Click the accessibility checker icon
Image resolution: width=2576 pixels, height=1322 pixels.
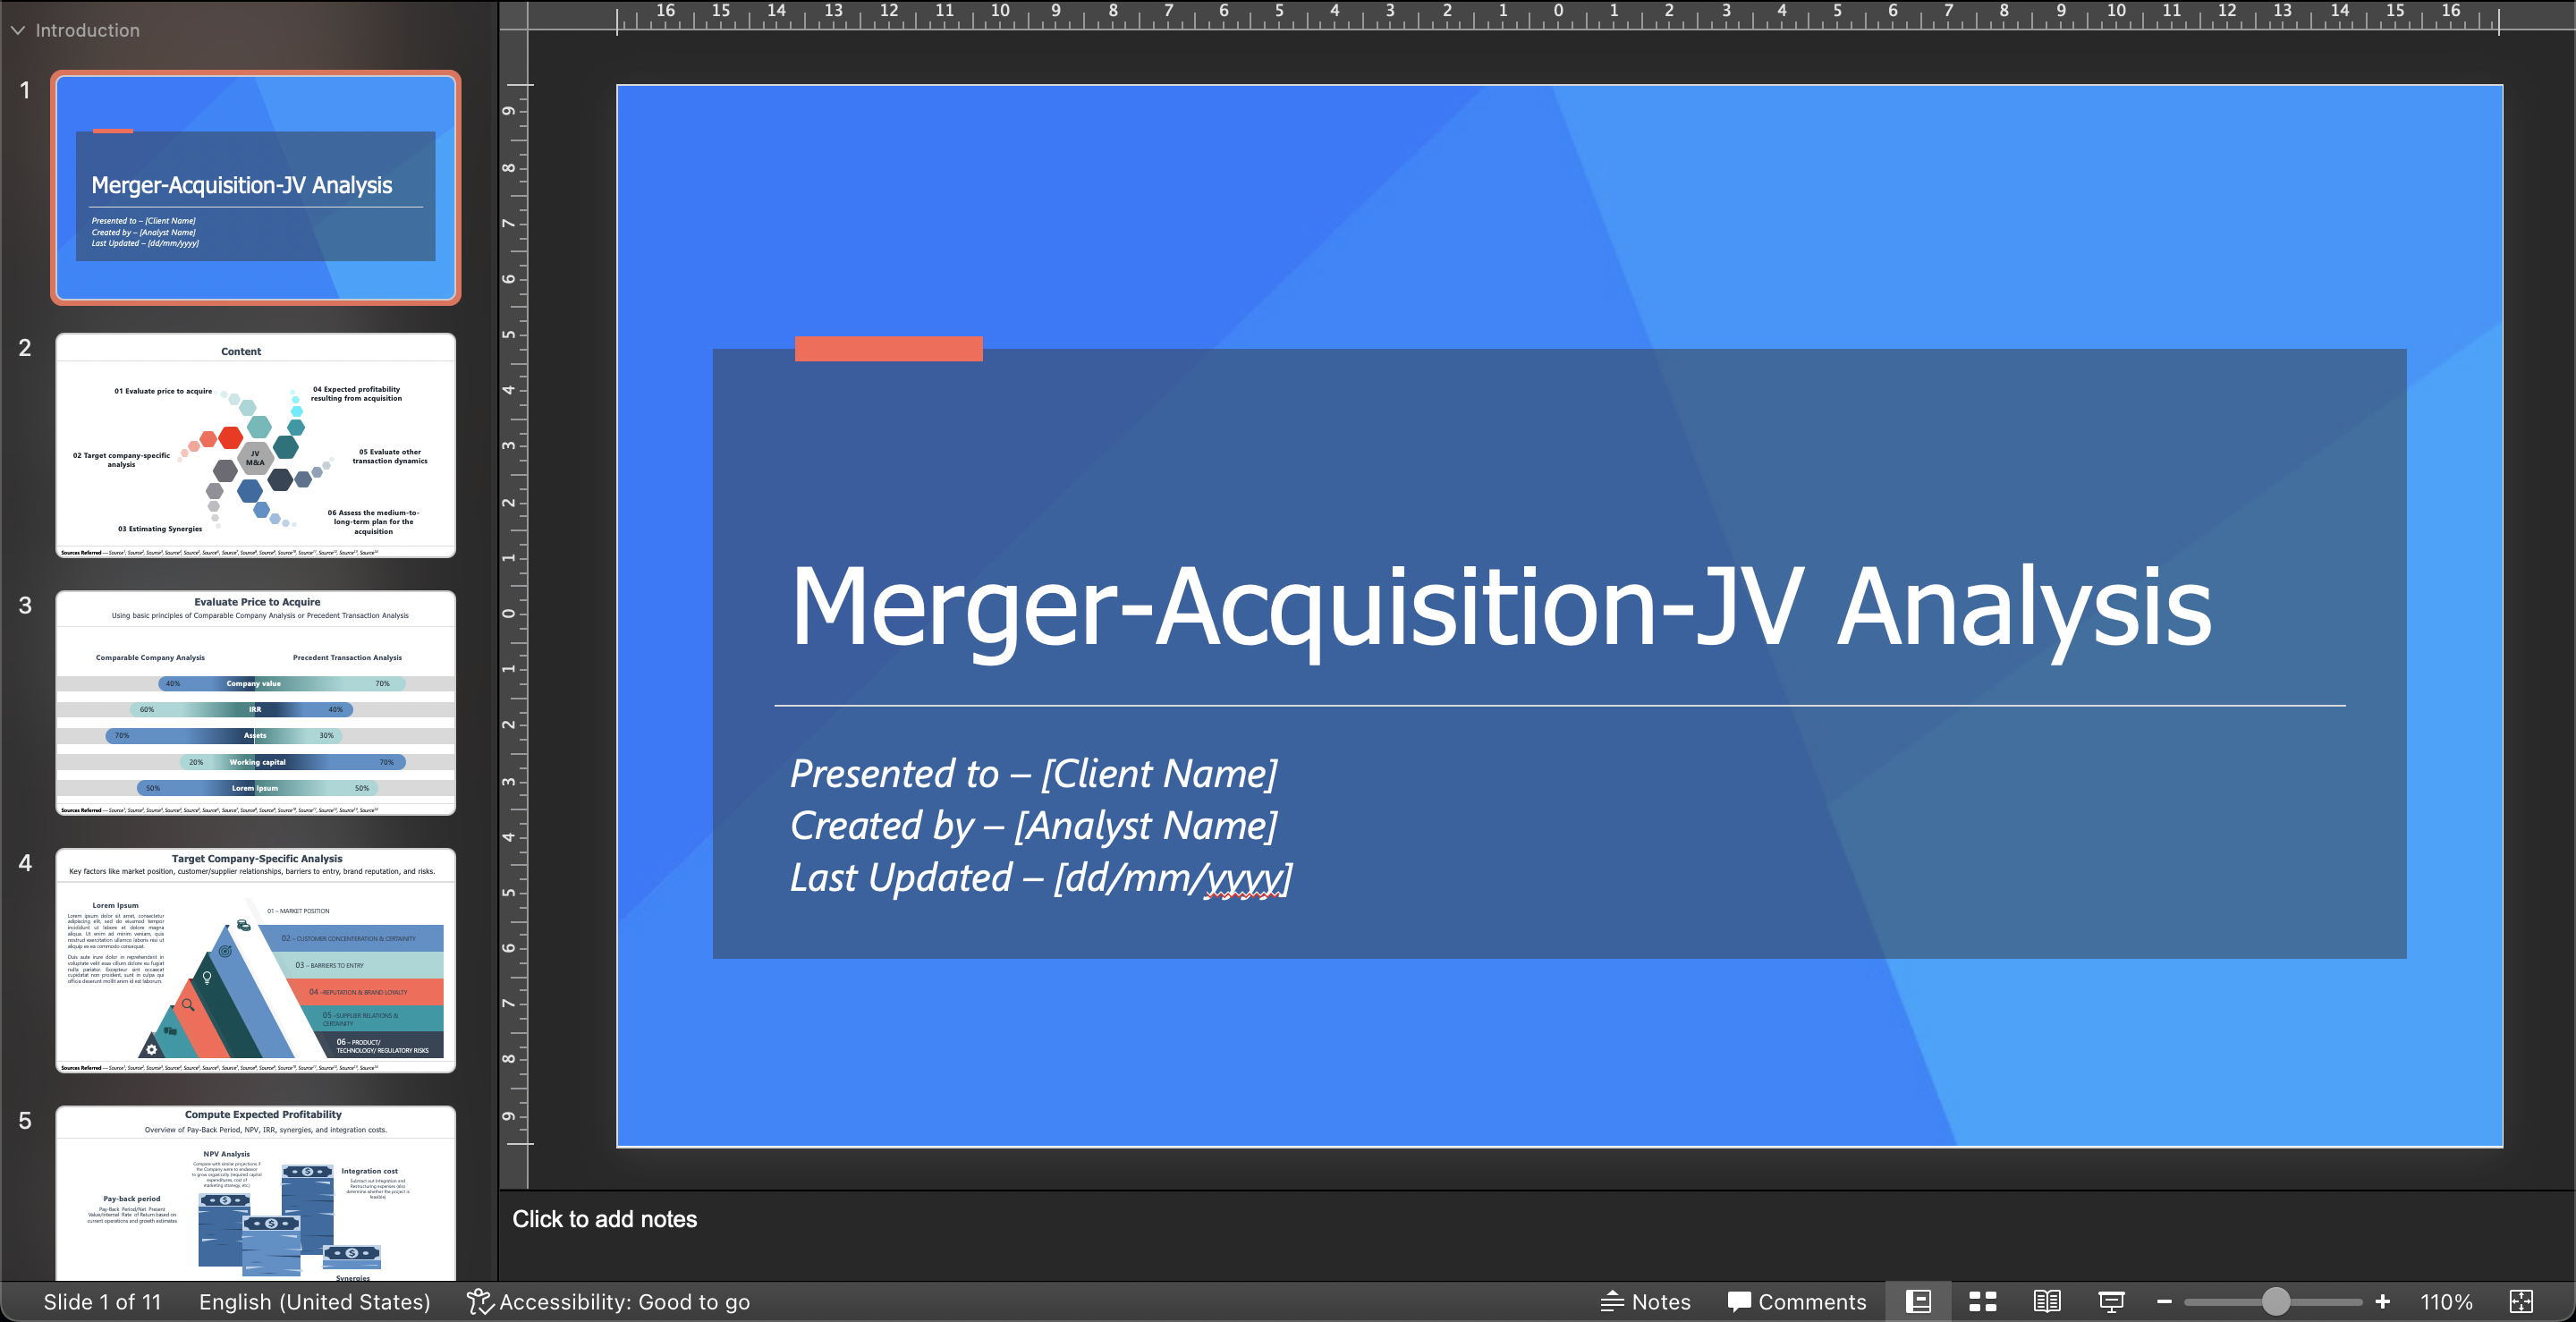tap(480, 1301)
